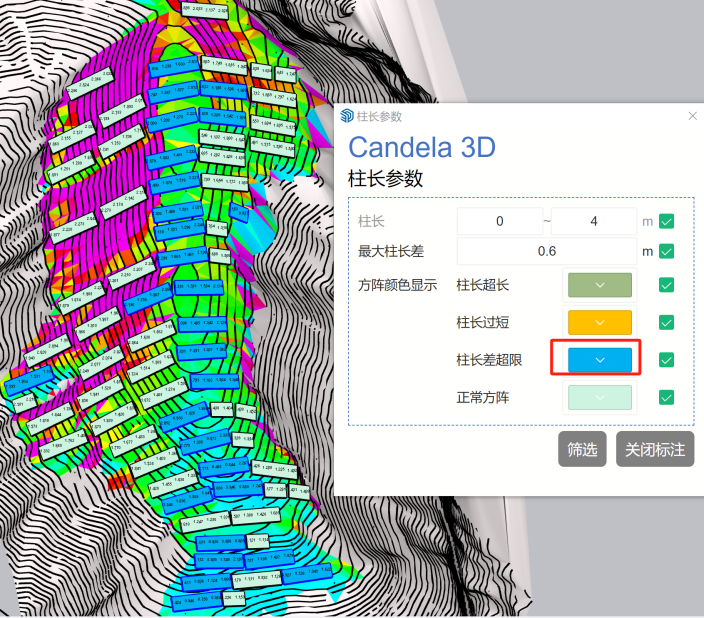Toggle the 正常方阵 display checkbox

pos(666,397)
